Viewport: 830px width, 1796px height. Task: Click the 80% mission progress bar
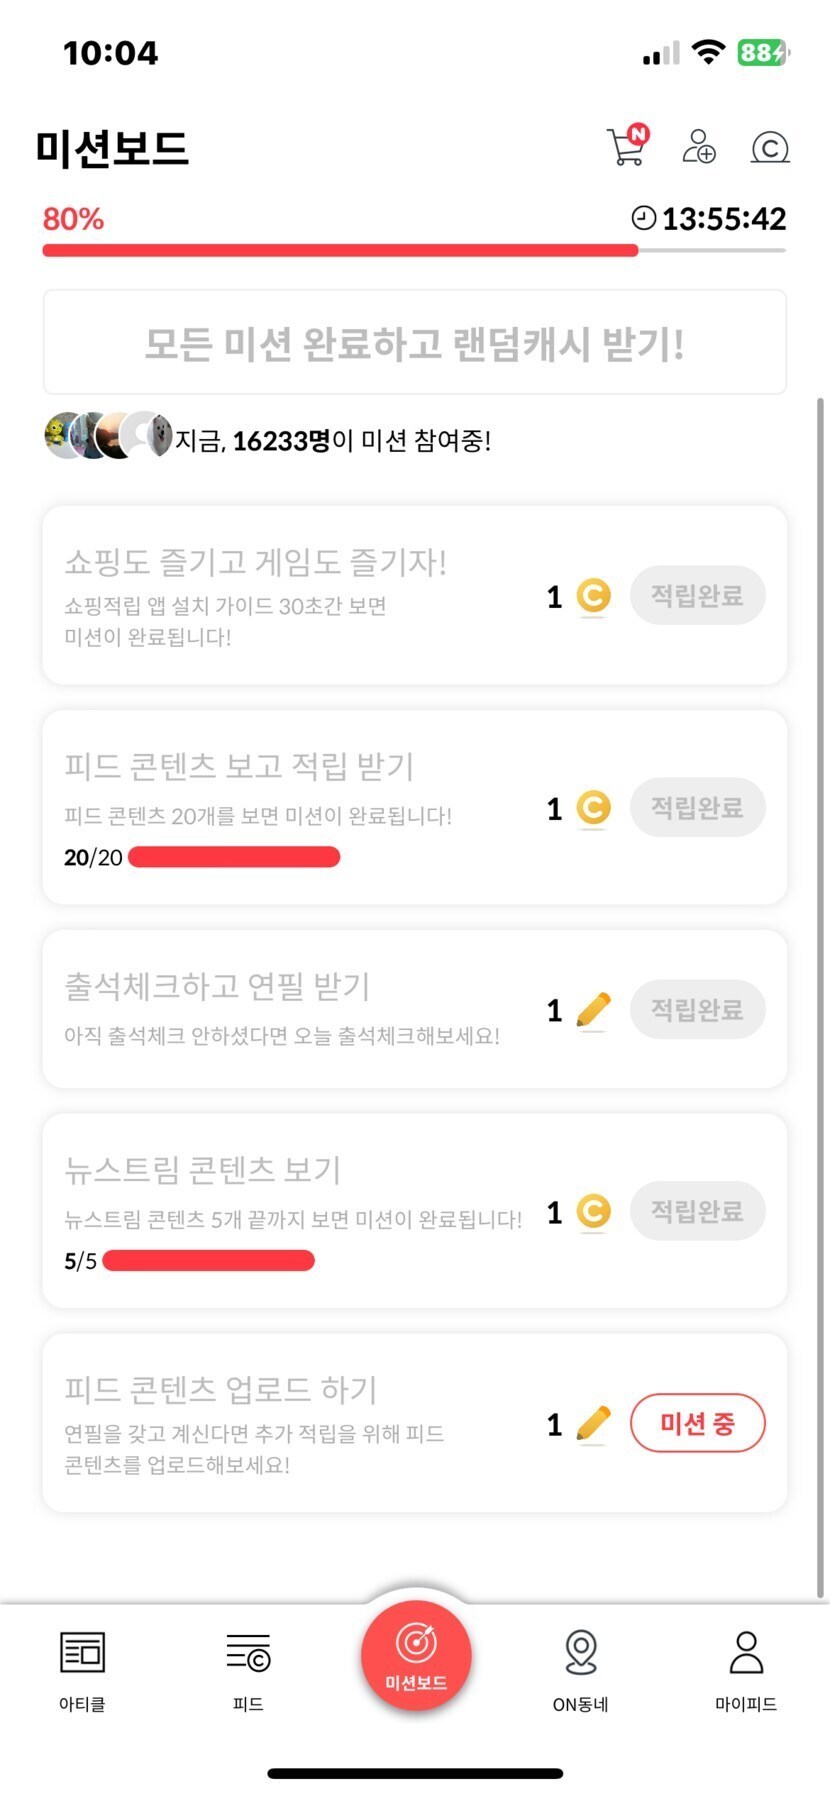click(x=340, y=250)
